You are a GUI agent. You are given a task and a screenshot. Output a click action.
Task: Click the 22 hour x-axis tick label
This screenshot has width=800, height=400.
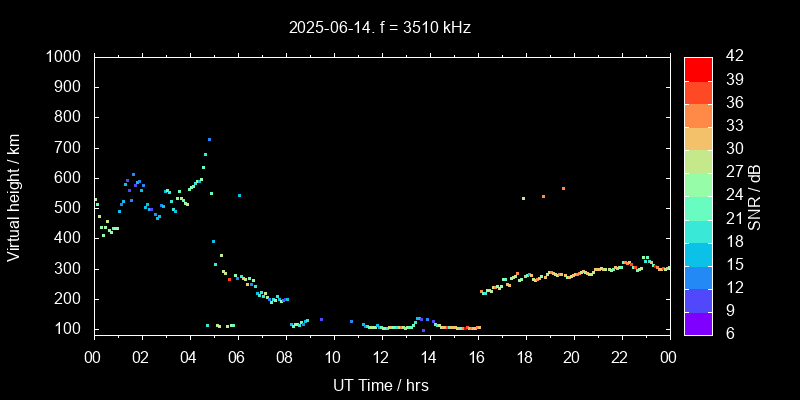click(621, 356)
